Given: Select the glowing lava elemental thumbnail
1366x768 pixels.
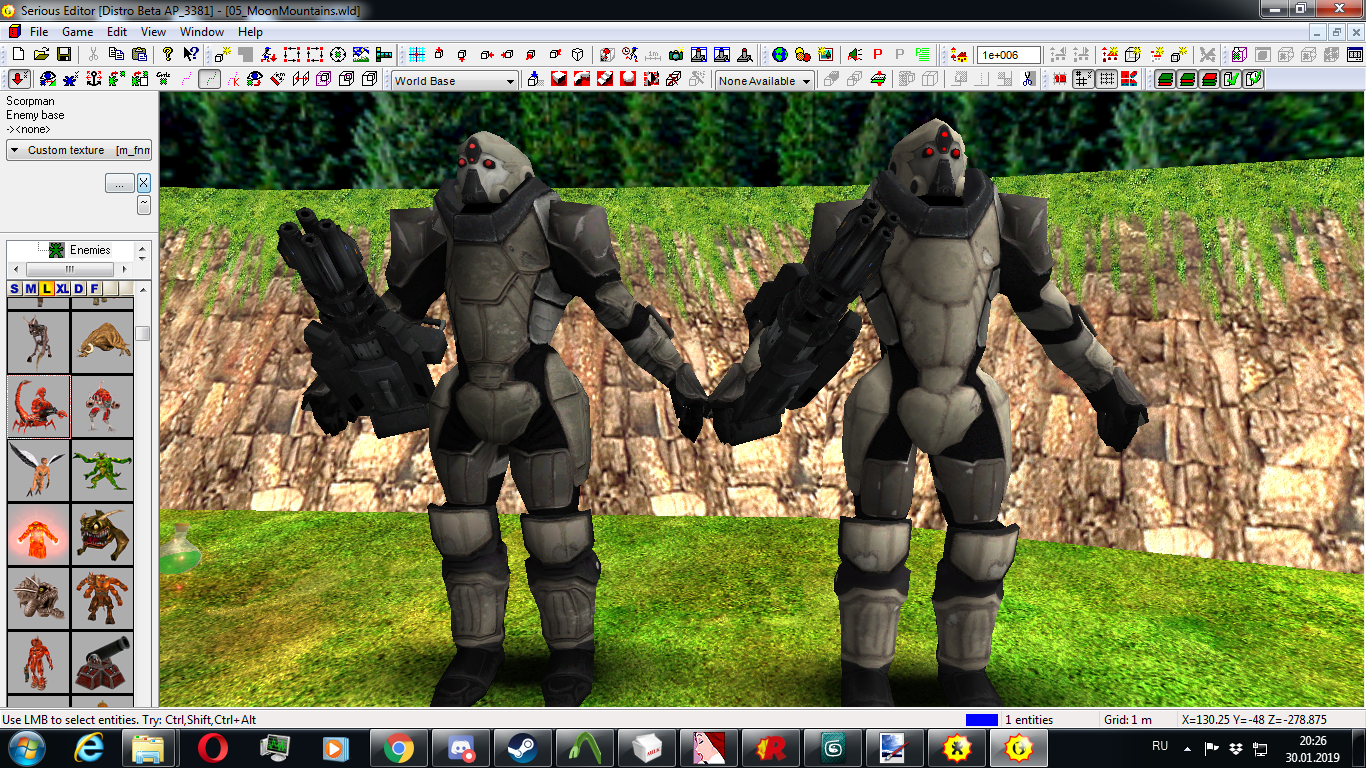Looking at the screenshot, I should (39, 534).
